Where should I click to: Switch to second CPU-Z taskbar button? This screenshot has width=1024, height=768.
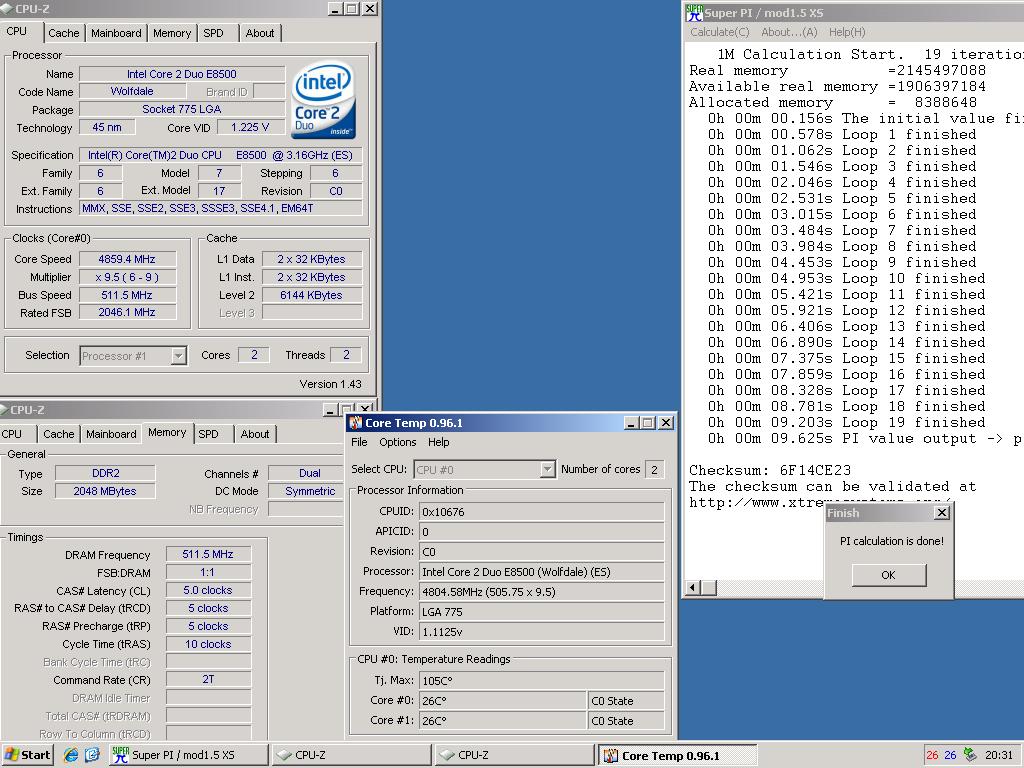pyautogui.click(x=515, y=755)
